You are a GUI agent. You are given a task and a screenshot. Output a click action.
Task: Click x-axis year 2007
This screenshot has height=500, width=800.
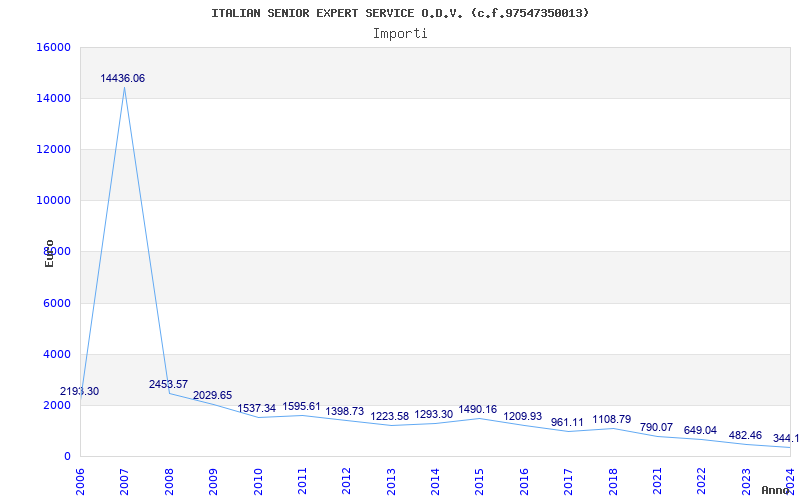point(124,481)
